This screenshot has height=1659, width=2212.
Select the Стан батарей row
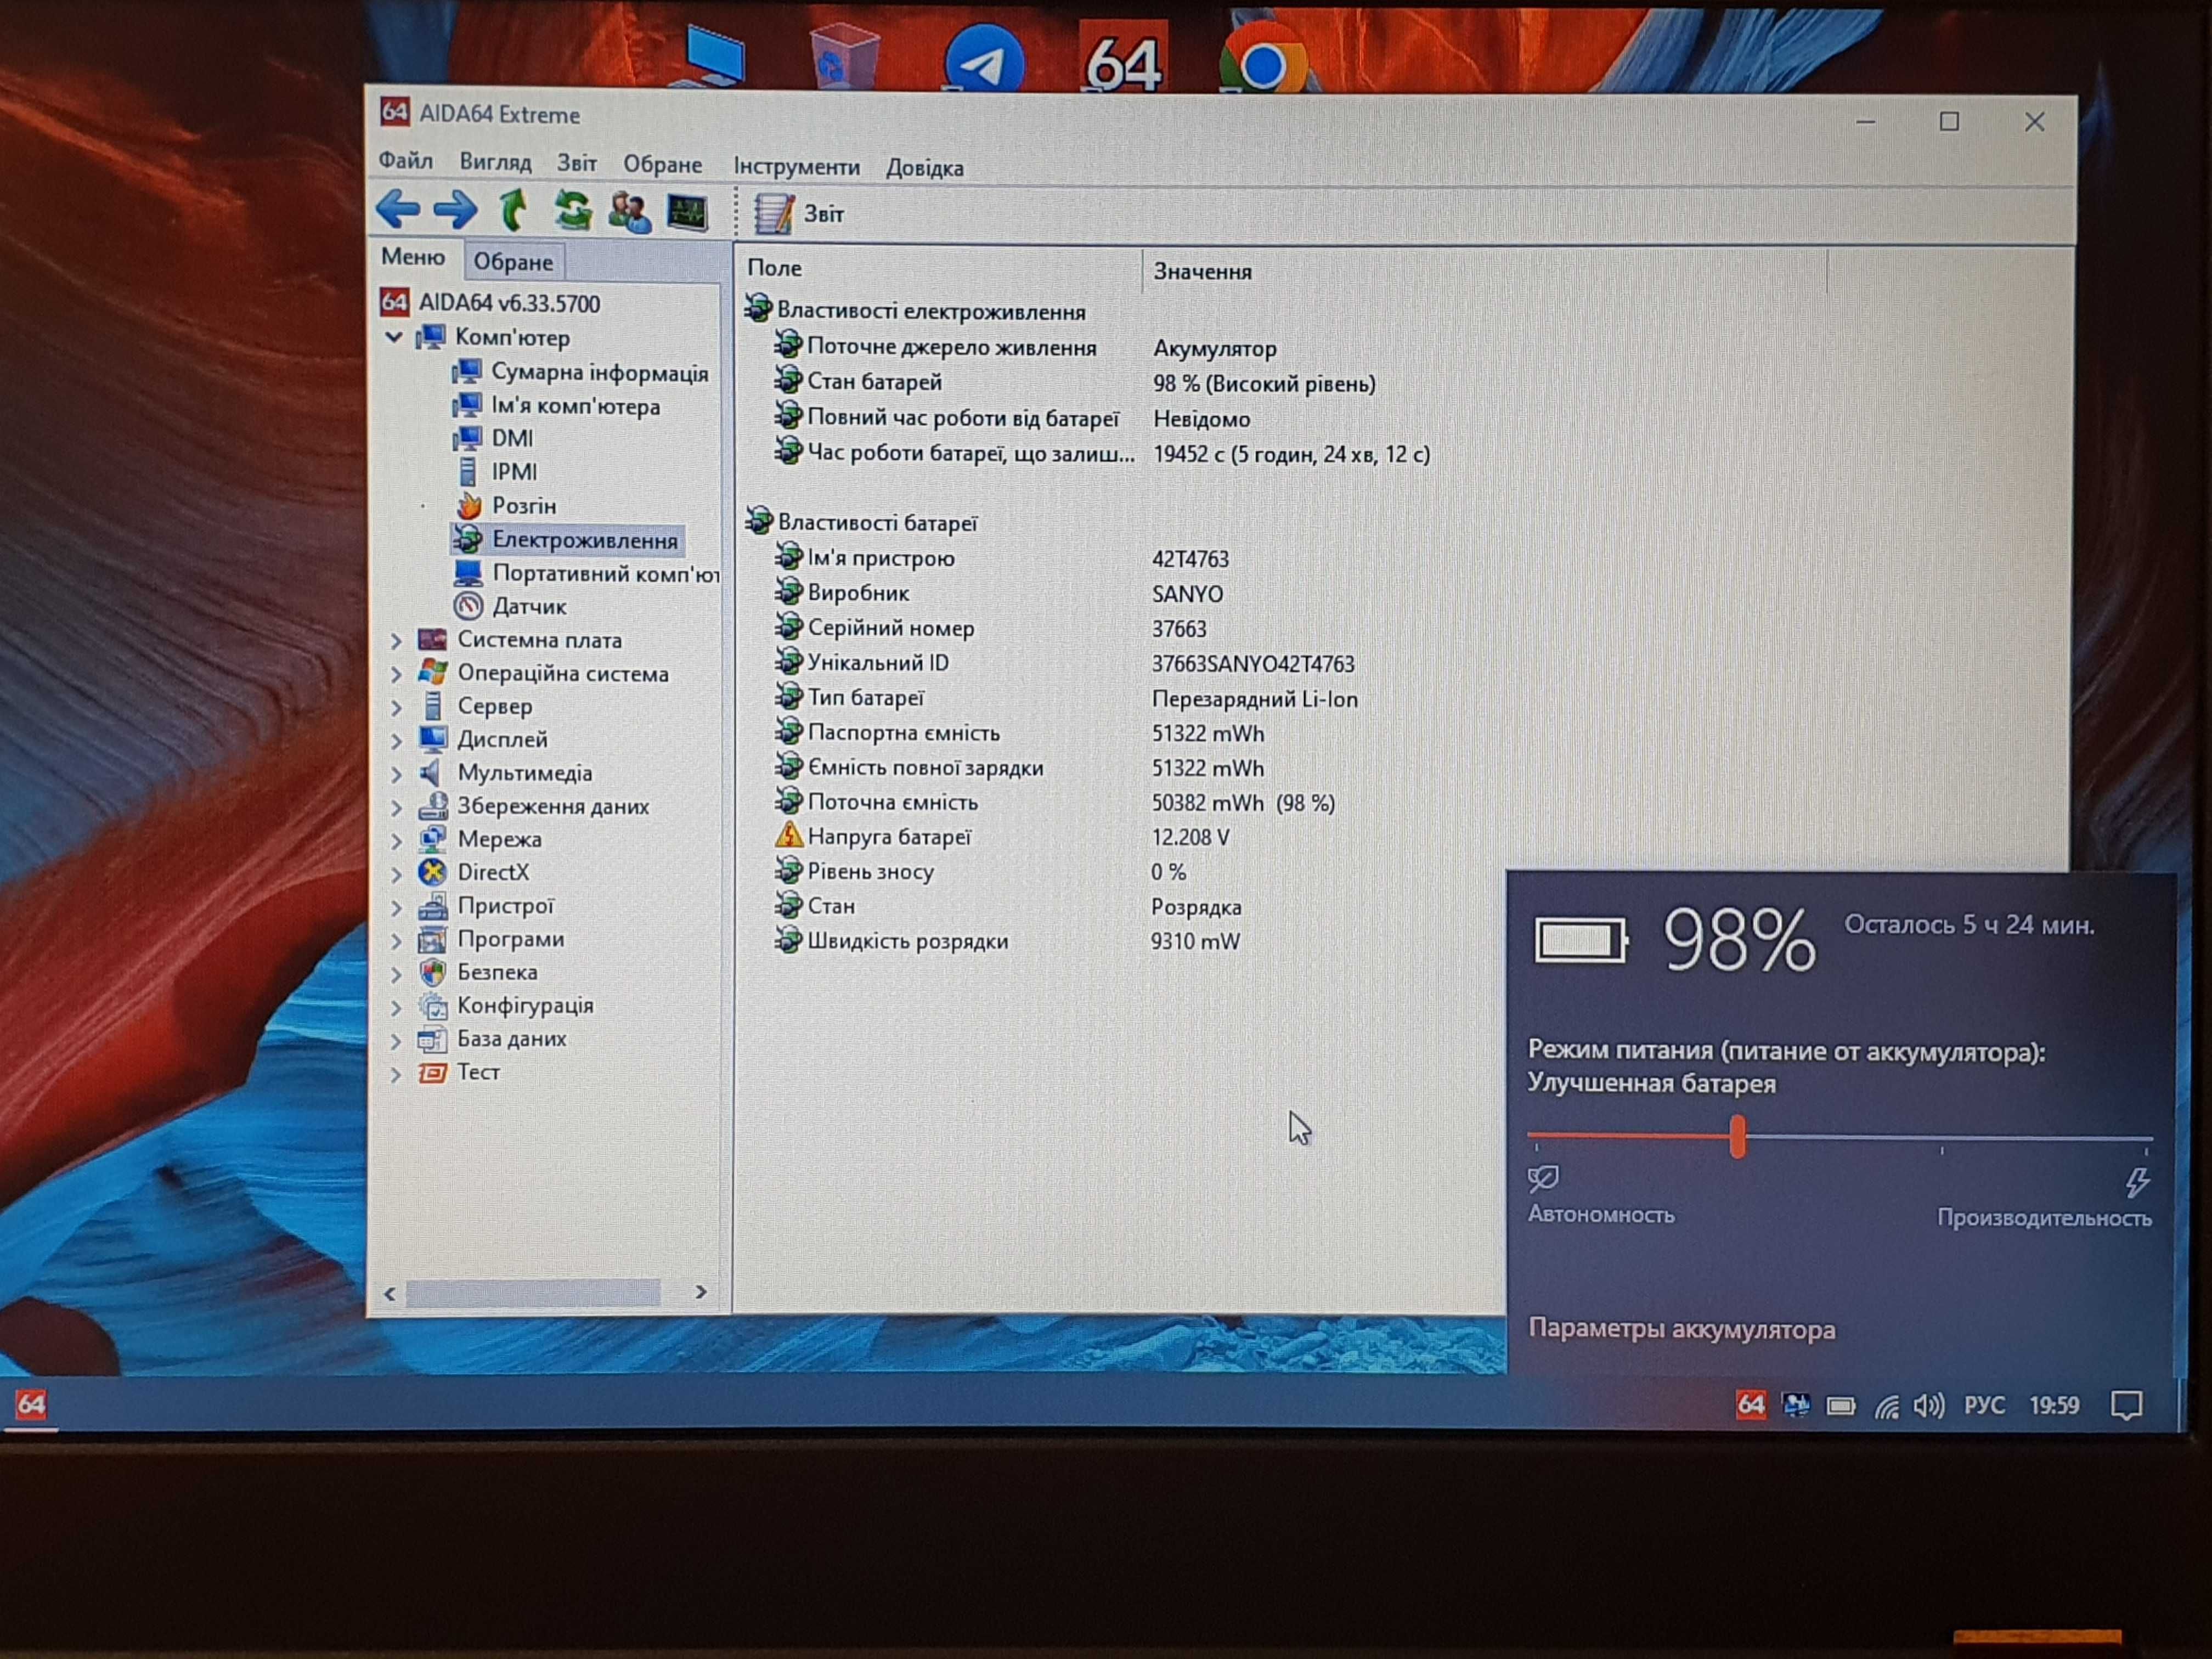click(x=1075, y=382)
